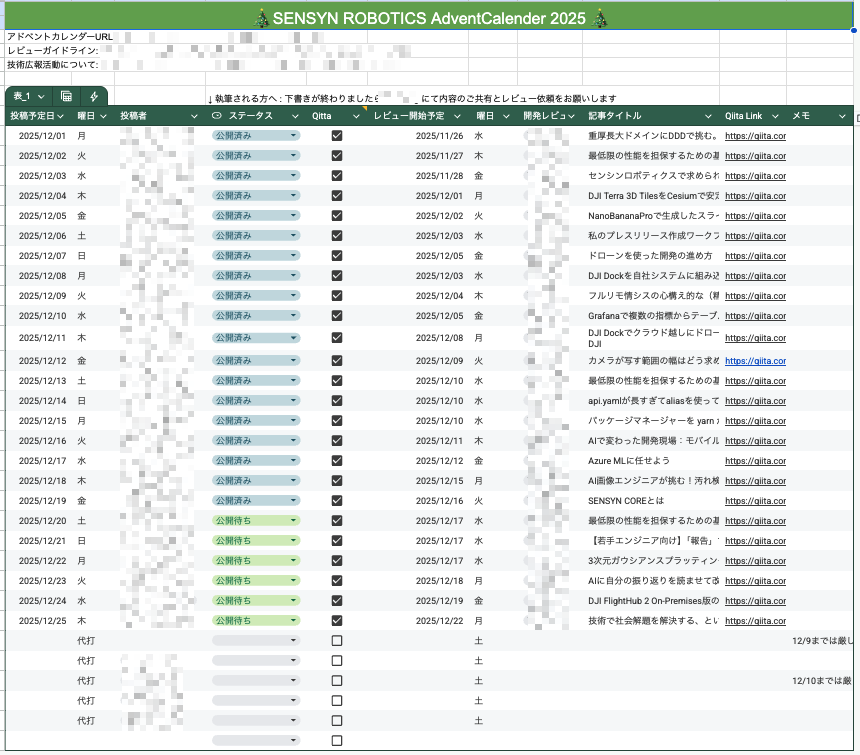The width and height of the screenshot is (860, 755).
Task: Select the 技術広報活動について label cell
Action: [x=53, y=65]
